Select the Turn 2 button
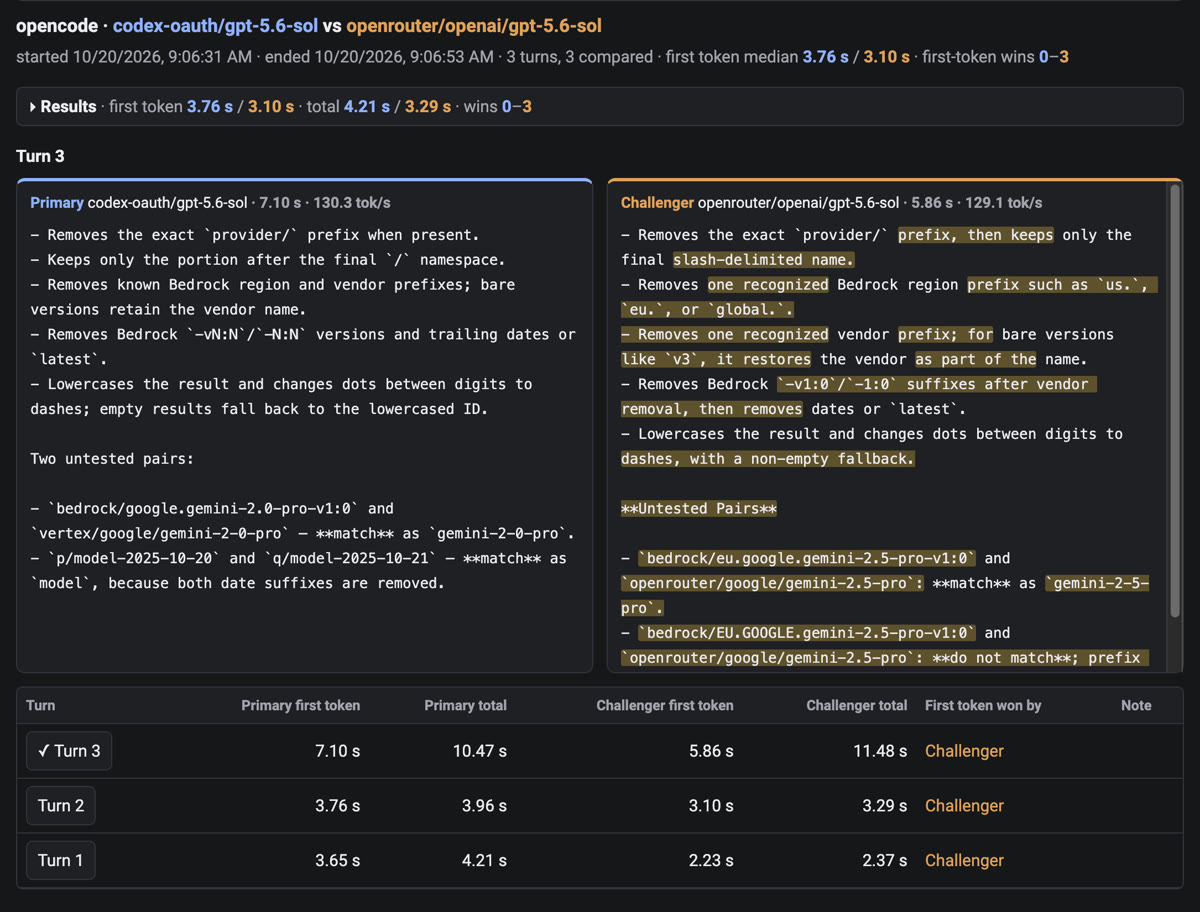This screenshot has width=1200, height=912. point(61,805)
